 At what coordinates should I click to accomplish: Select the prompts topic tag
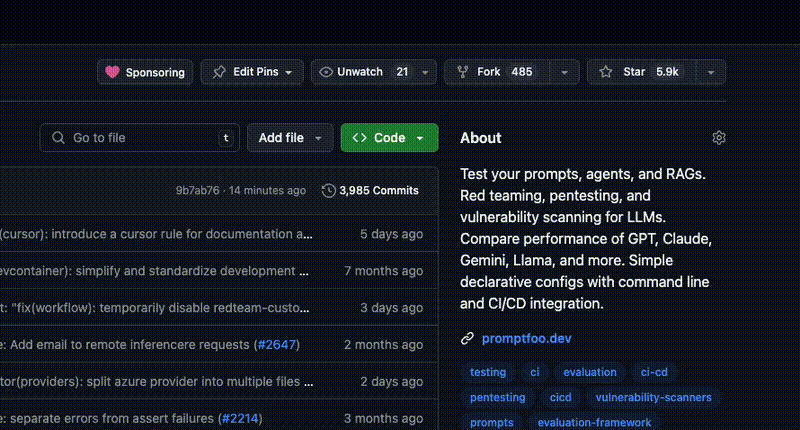point(492,422)
